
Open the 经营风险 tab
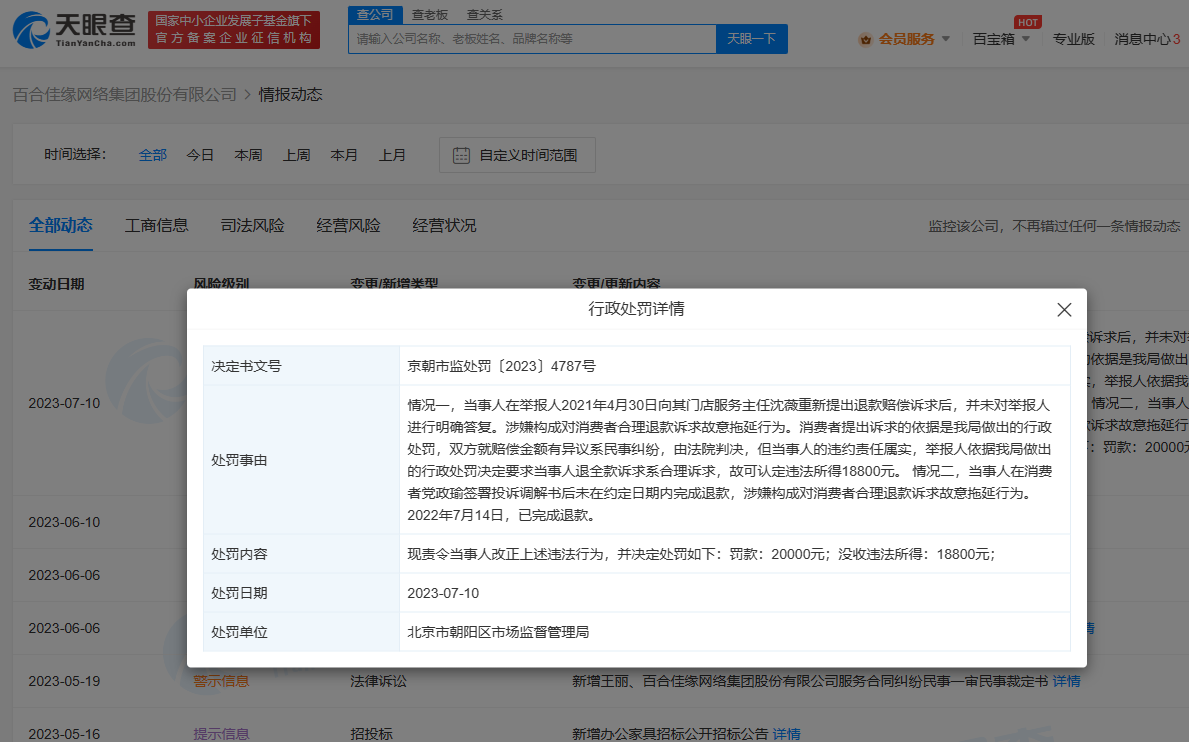pyautogui.click(x=348, y=225)
